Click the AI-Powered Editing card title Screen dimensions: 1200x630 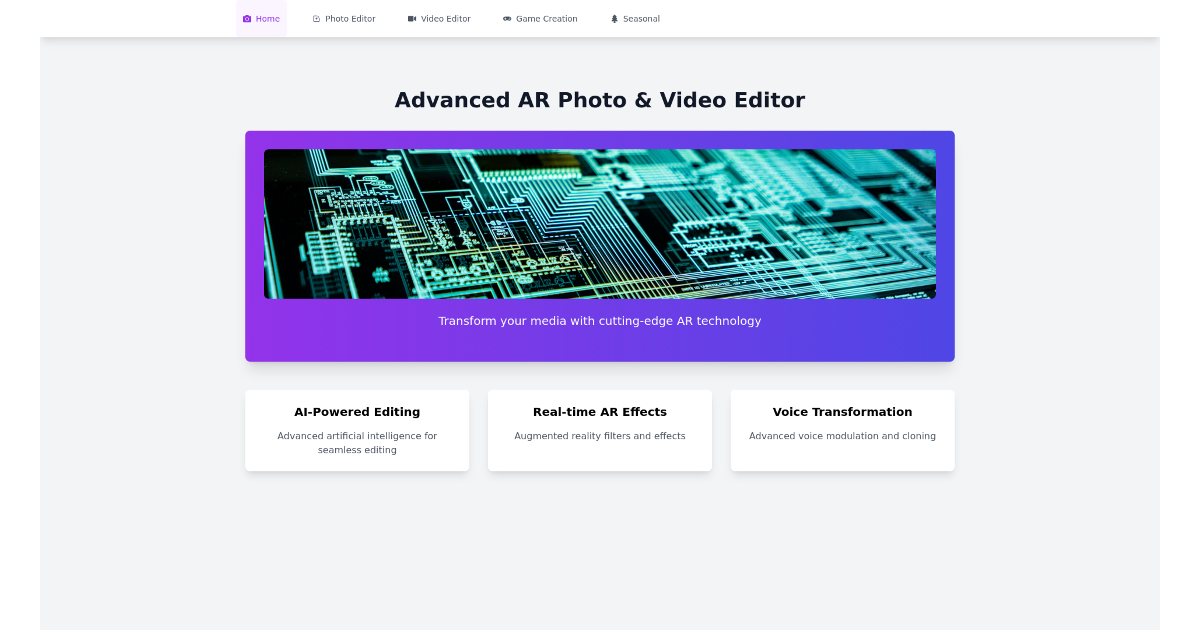[x=357, y=411]
